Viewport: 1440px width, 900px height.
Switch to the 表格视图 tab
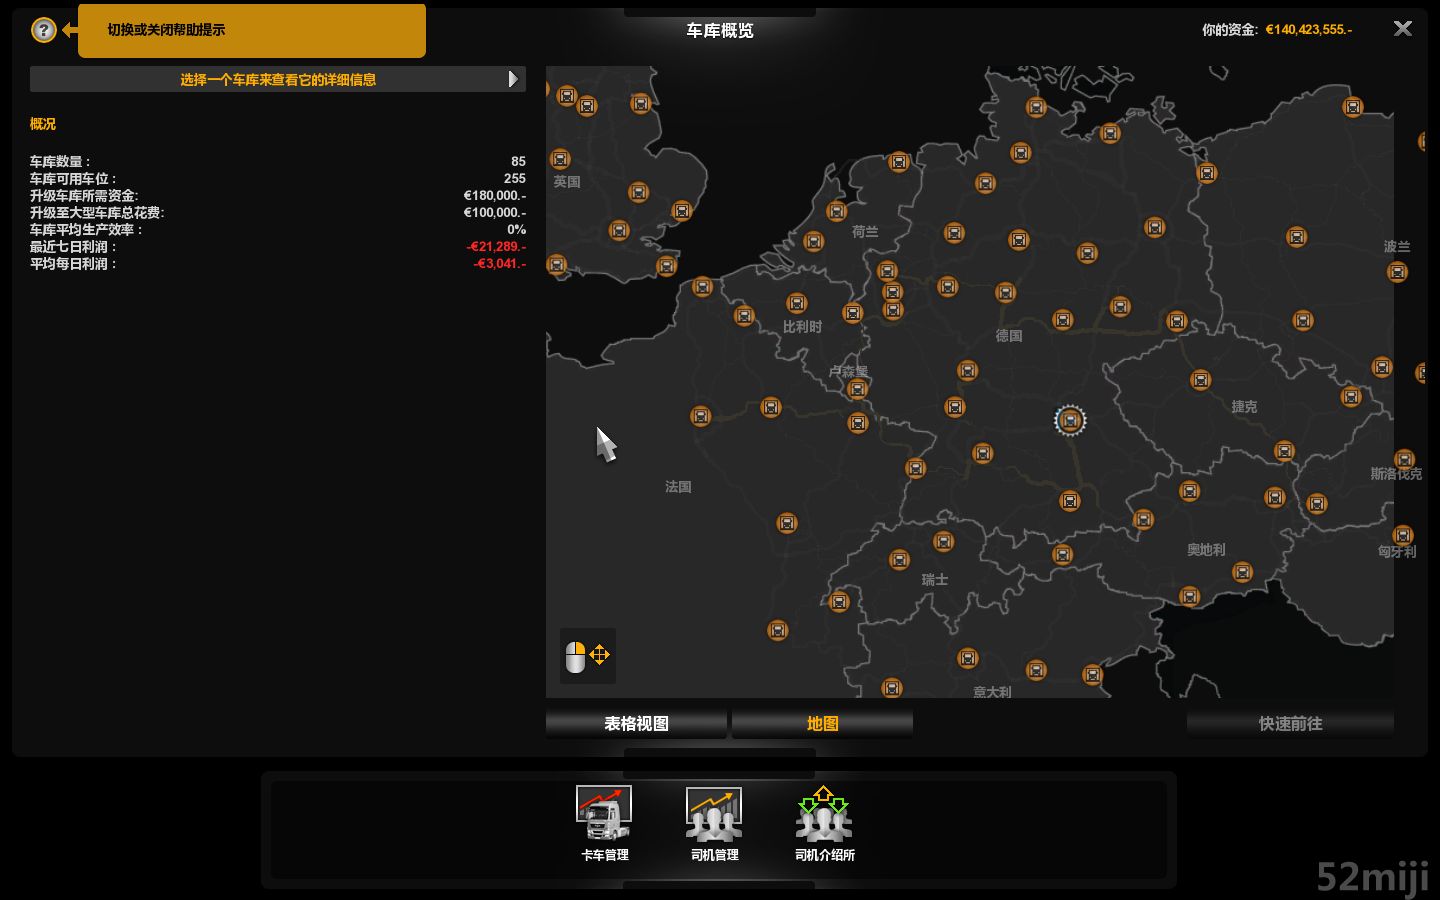636,723
